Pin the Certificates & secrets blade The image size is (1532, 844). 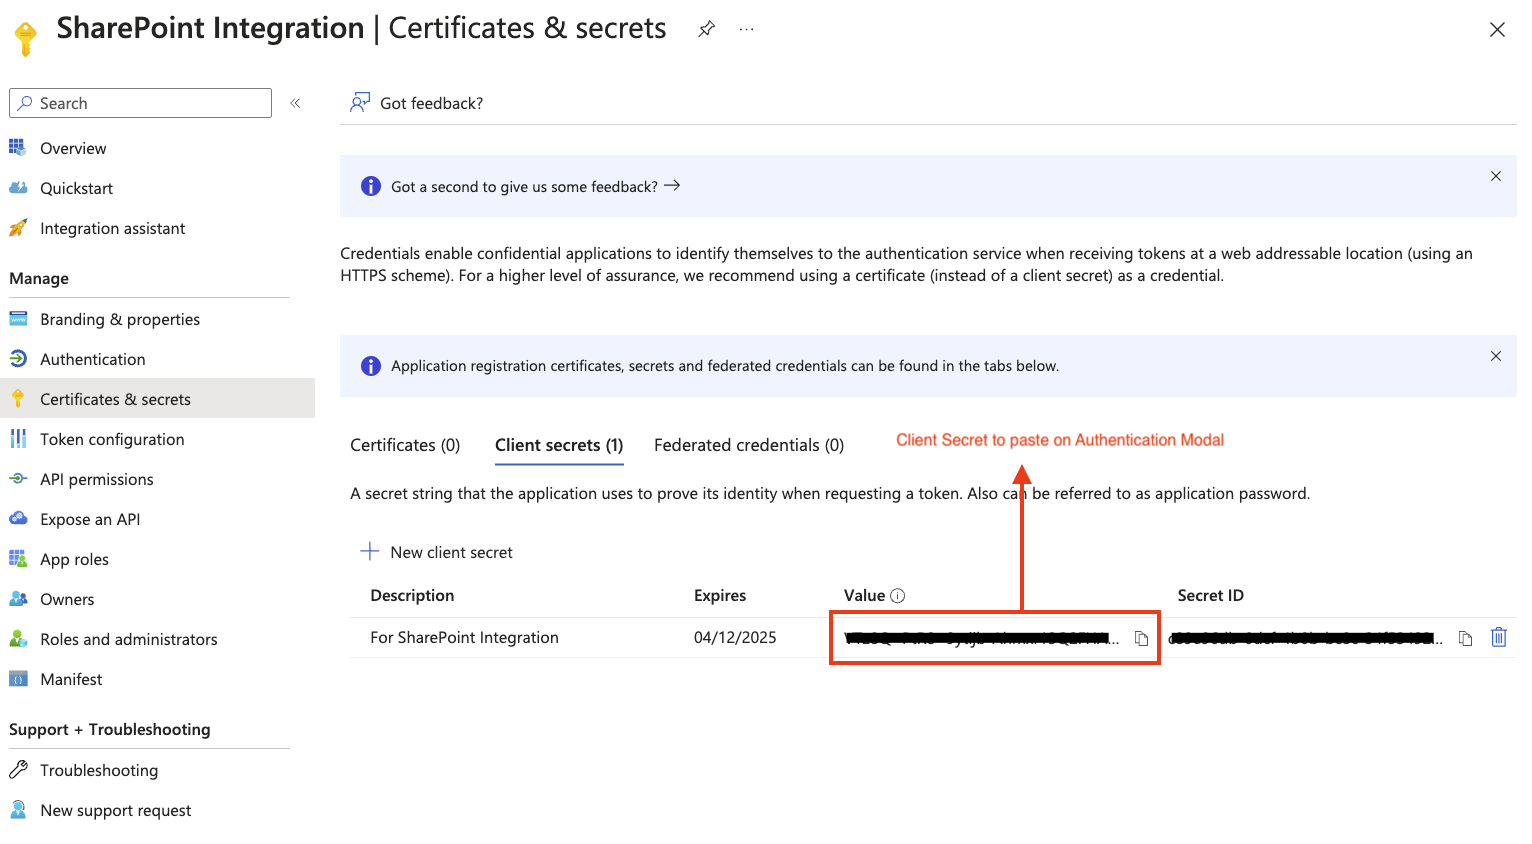point(706,29)
